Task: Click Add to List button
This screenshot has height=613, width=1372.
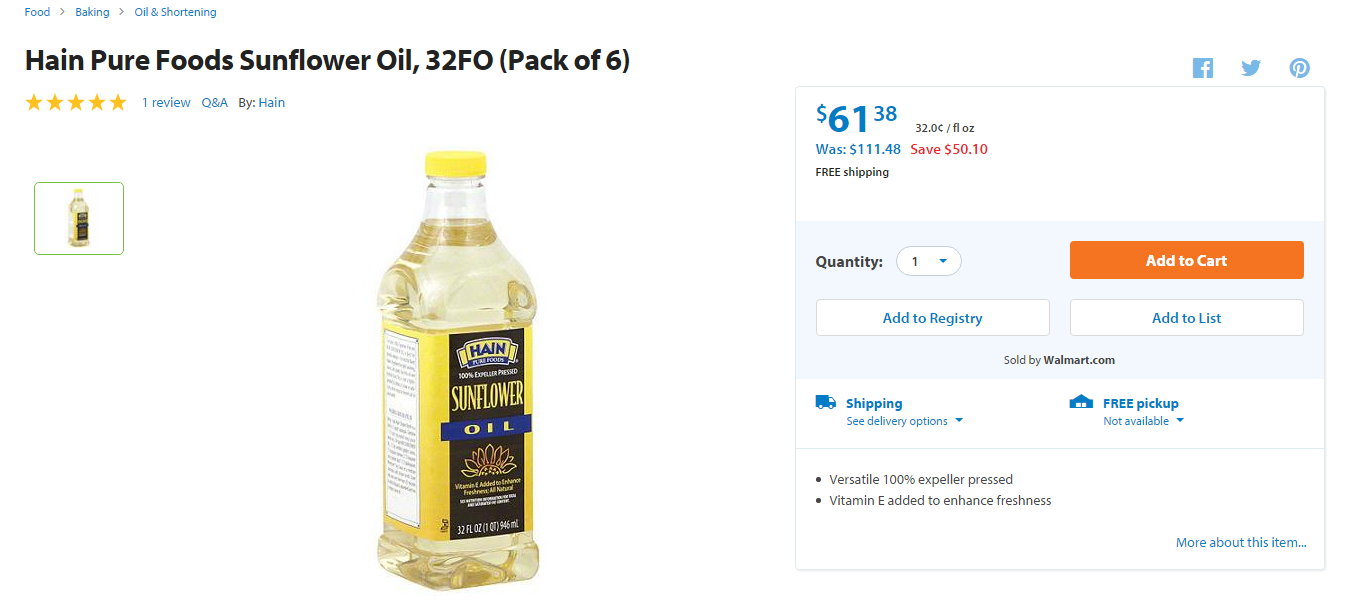Action: (1186, 318)
